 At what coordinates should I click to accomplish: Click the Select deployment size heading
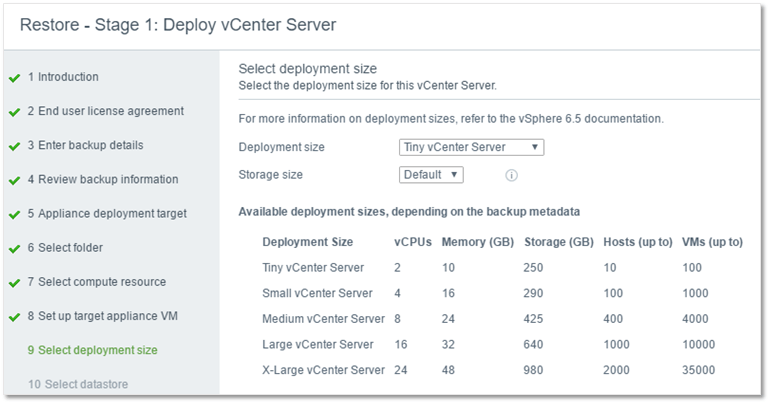pyautogui.click(x=308, y=69)
